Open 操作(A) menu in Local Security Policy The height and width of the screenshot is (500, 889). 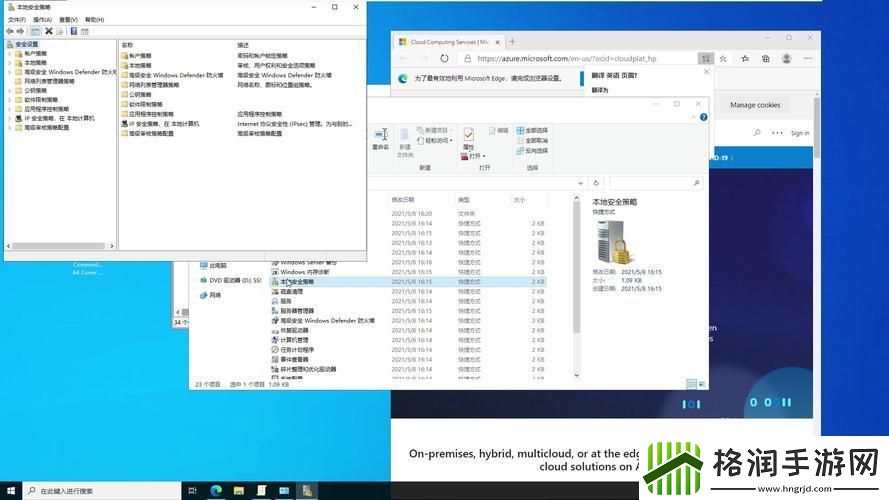(x=43, y=19)
